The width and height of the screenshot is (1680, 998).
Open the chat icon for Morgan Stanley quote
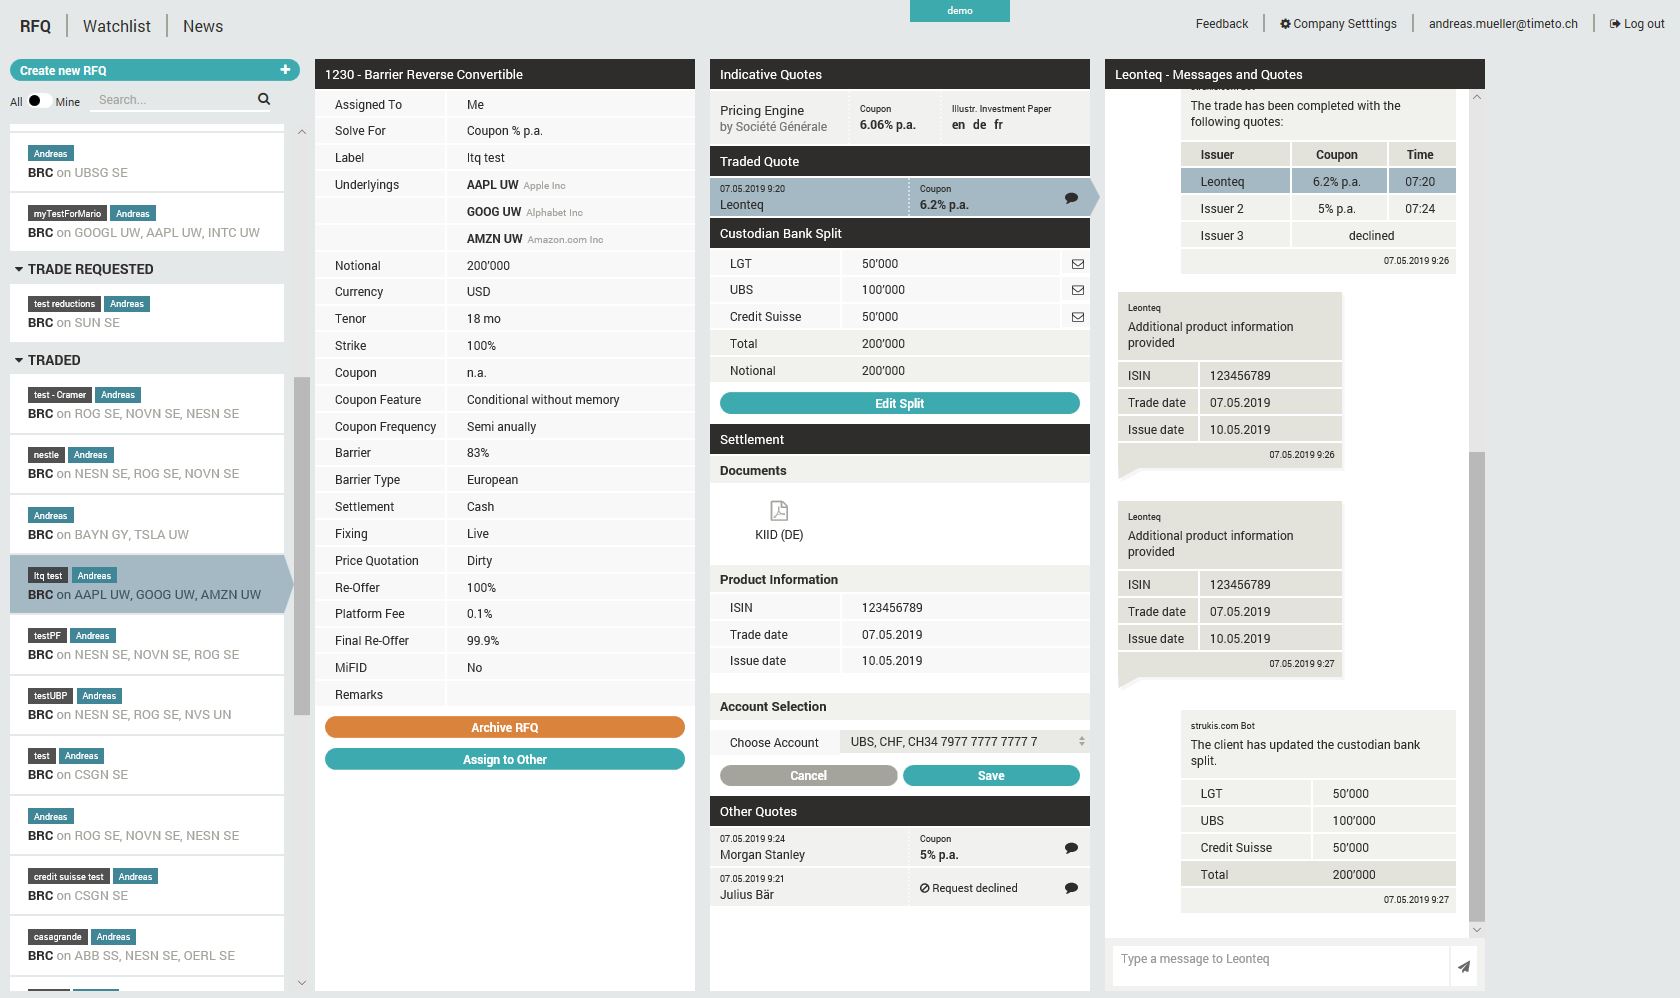(1071, 848)
